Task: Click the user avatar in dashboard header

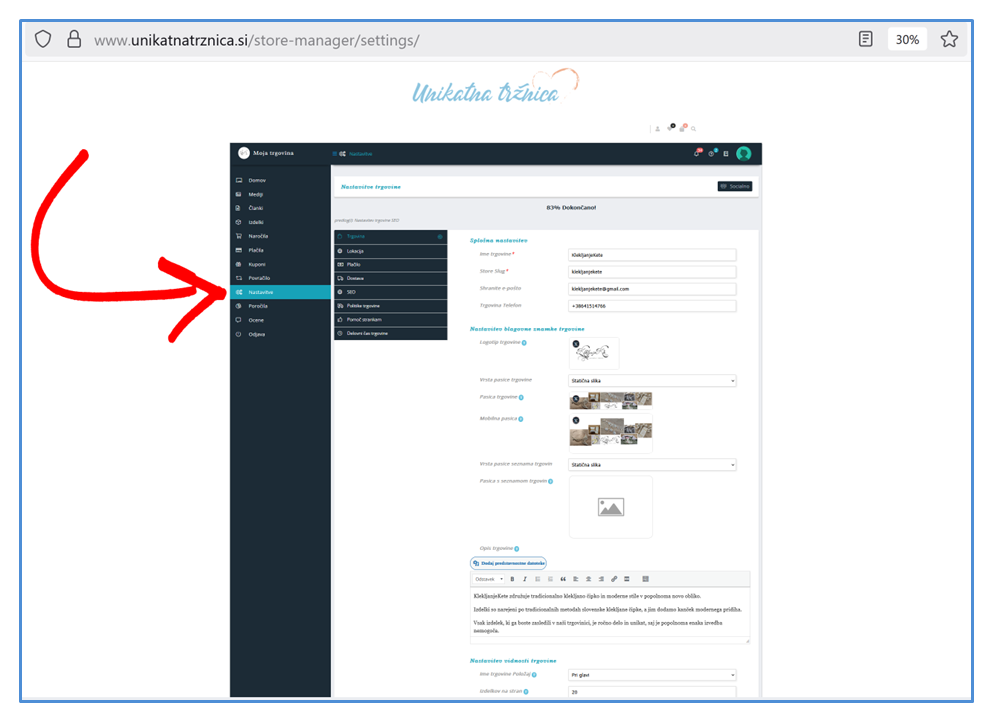Action: pos(743,153)
